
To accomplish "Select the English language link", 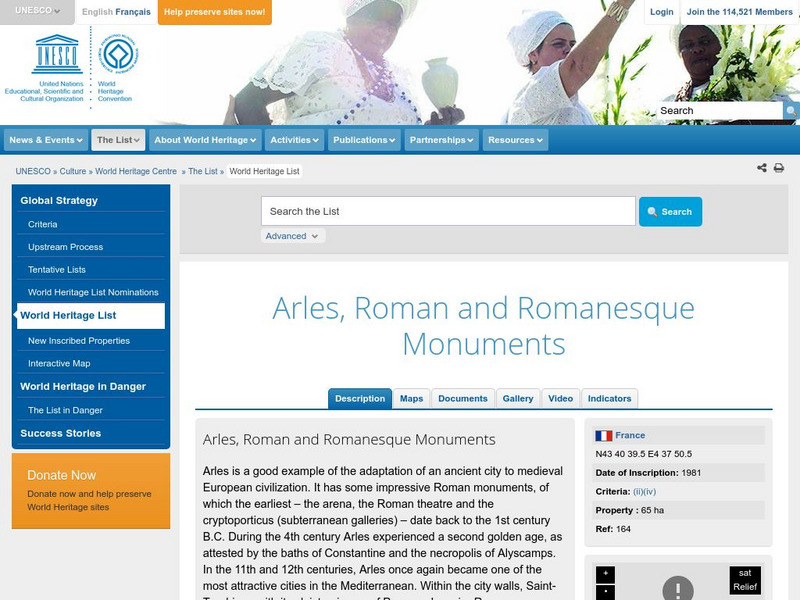I will tap(97, 12).
